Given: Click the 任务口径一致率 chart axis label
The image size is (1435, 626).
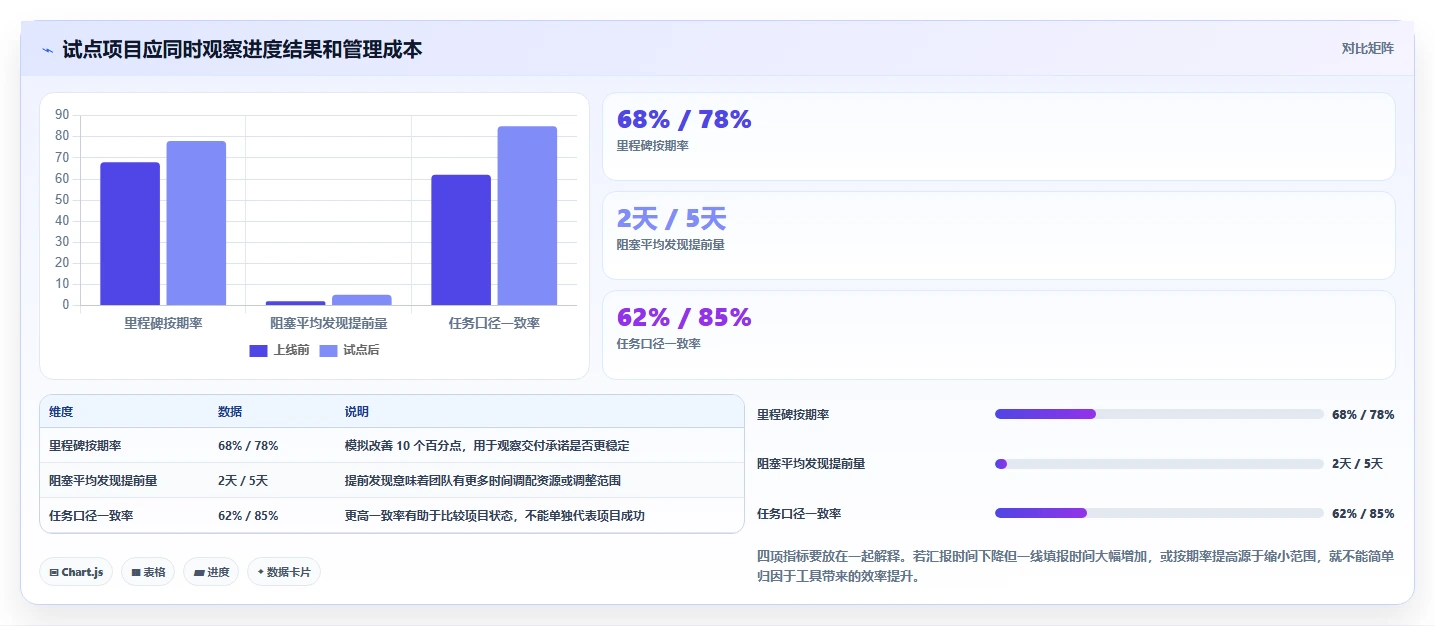Looking at the screenshot, I should tap(494, 323).
